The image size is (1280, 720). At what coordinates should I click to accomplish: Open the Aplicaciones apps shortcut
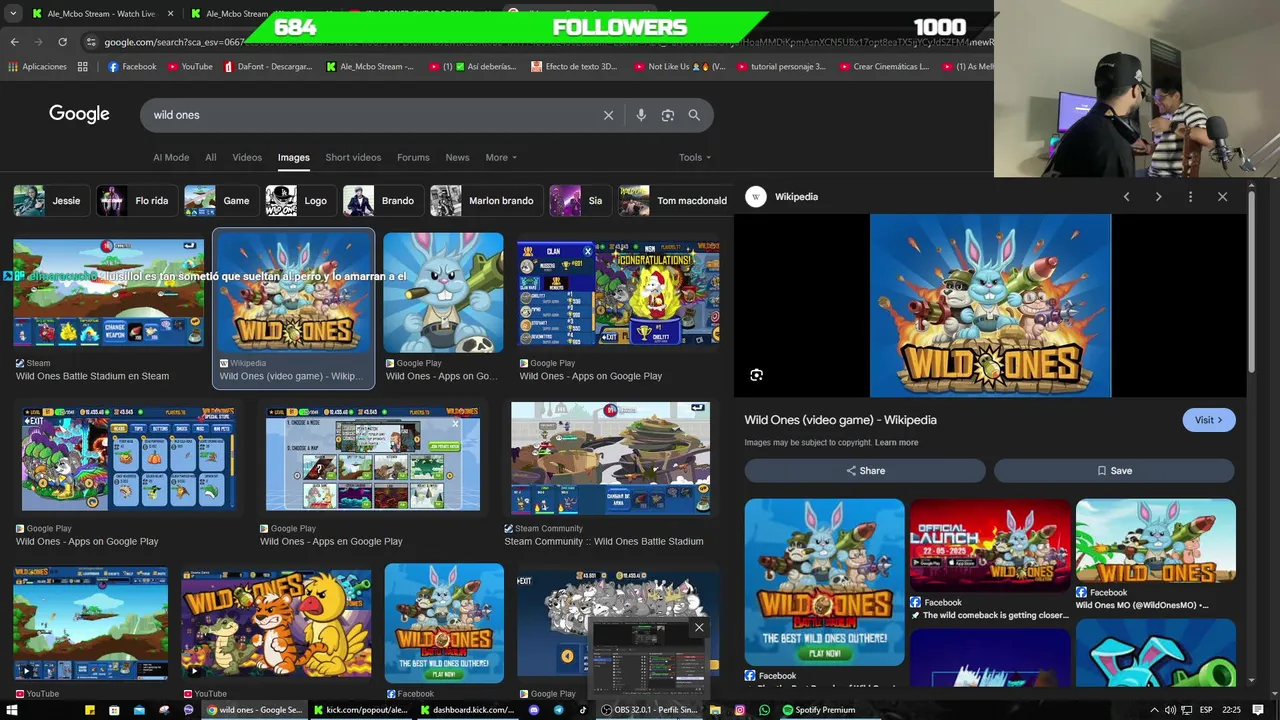37,67
